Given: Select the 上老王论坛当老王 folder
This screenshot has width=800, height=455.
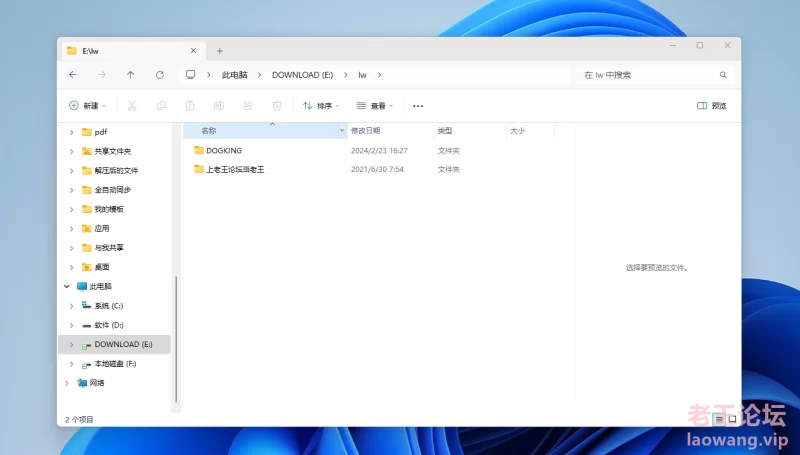Looking at the screenshot, I should coord(235,169).
